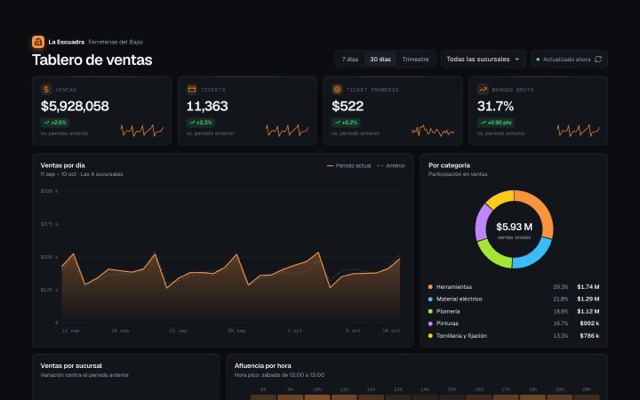Click the Material eléctrico category label

coord(459,299)
